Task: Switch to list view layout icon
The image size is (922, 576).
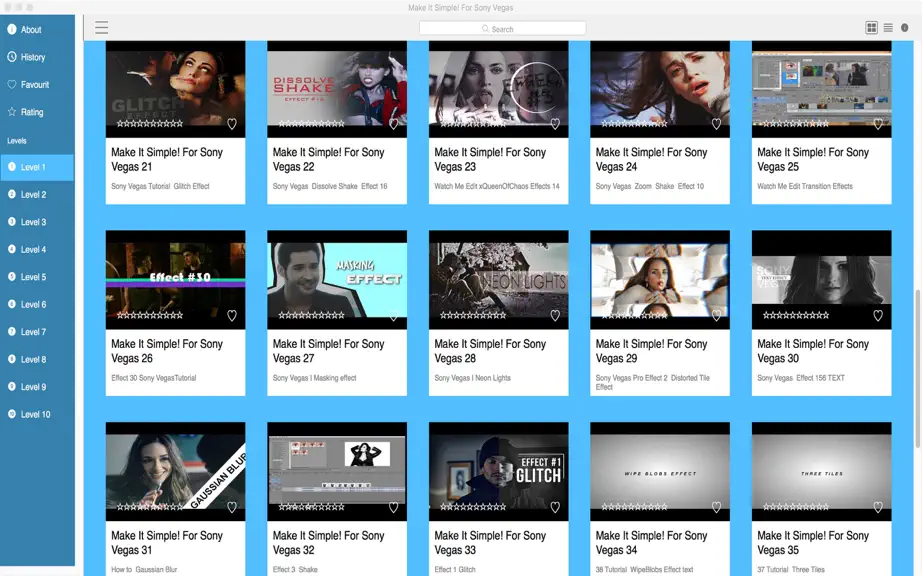Action: click(x=888, y=28)
